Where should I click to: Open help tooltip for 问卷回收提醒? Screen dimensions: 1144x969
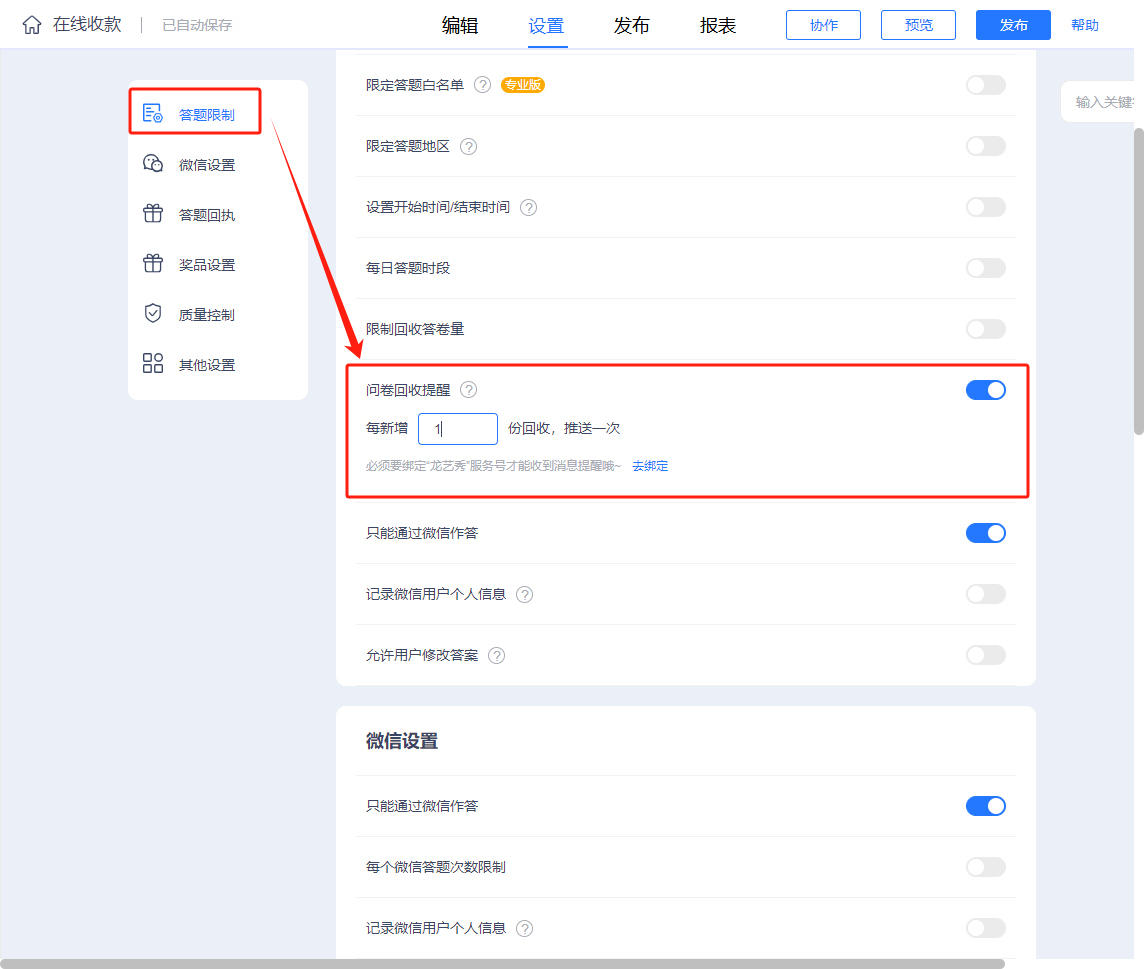pyautogui.click(x=468, y=390)
